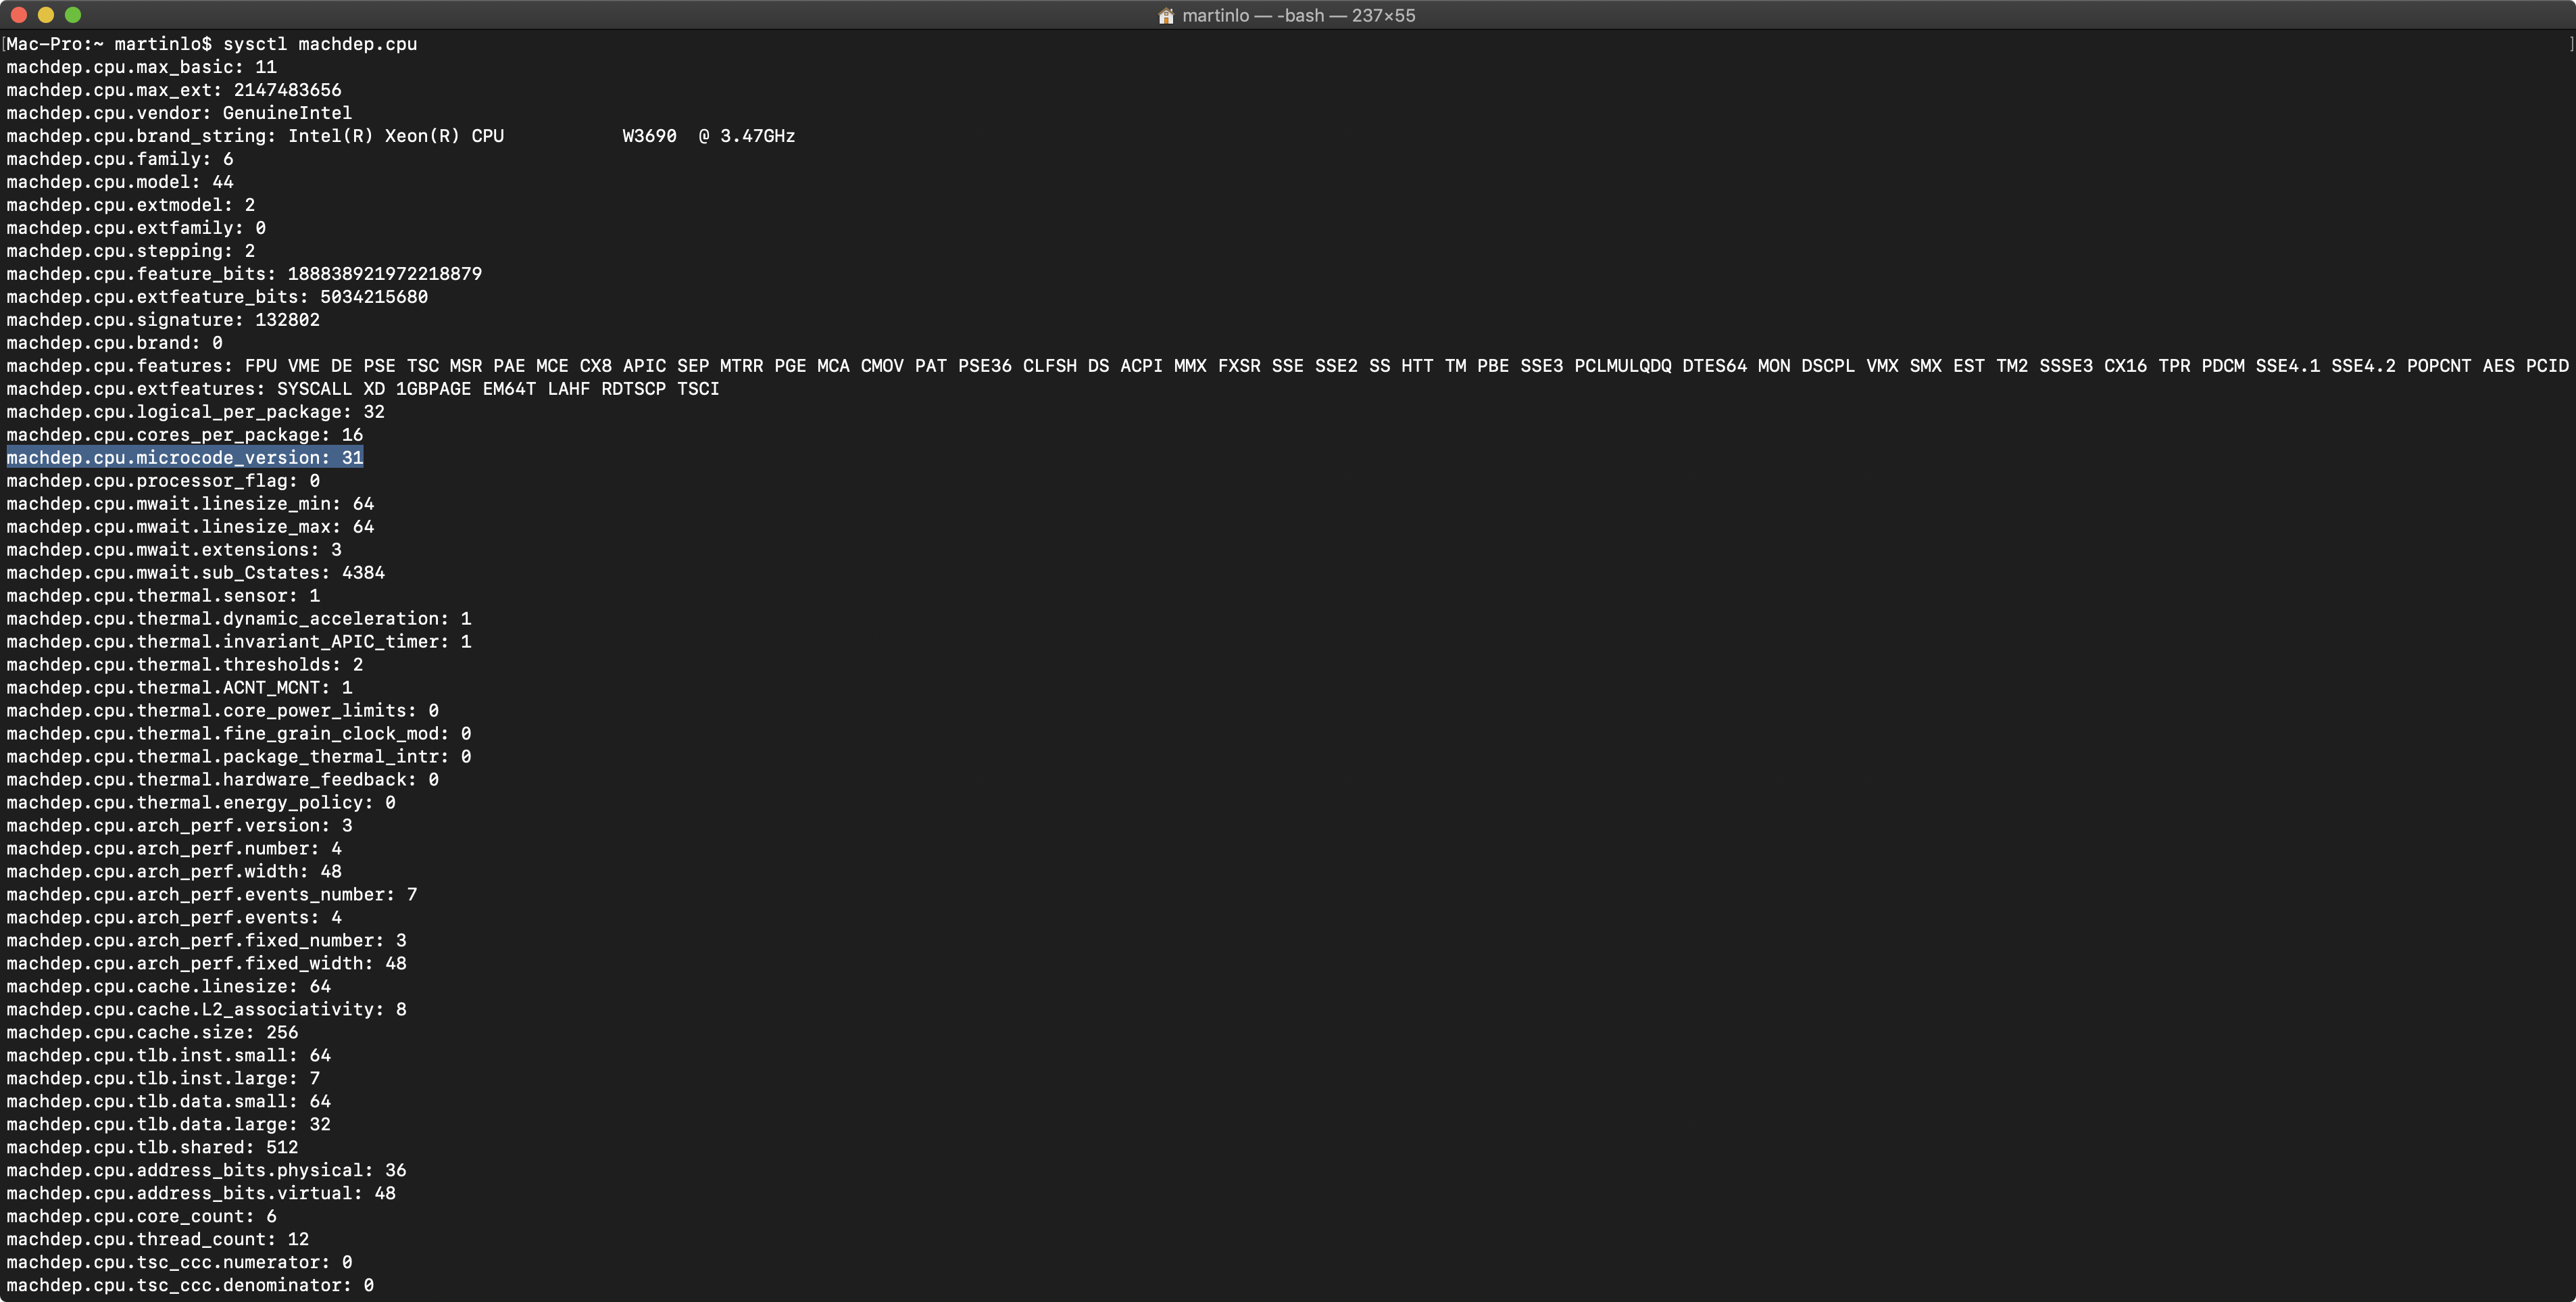
Task: Click the line 'machdep.cpu.mwait.sub_Cstates: 4384'
Action: [196, 573]
